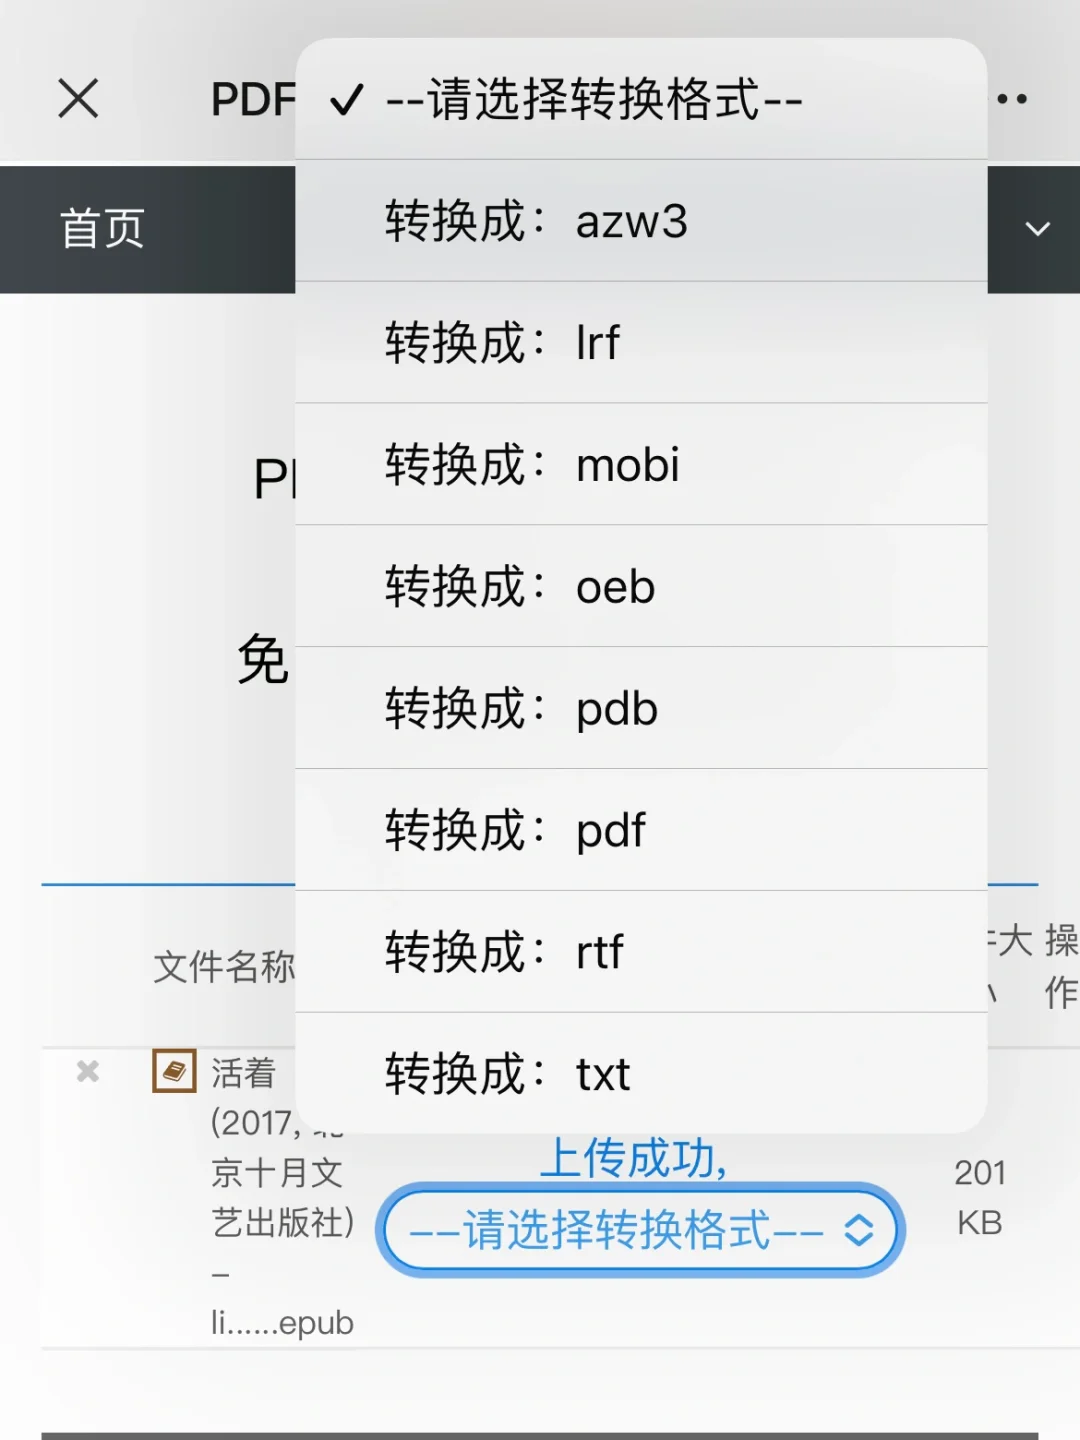This screenshot has width=1080, height=1440.
Task: Click the 上传成功 status text
Action: pyautogui.click(x=634, y=1158)
